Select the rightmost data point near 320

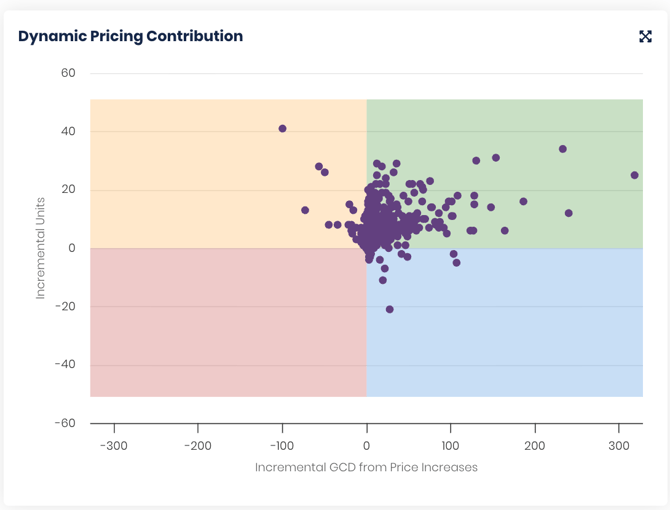click(x=635, y=176)
